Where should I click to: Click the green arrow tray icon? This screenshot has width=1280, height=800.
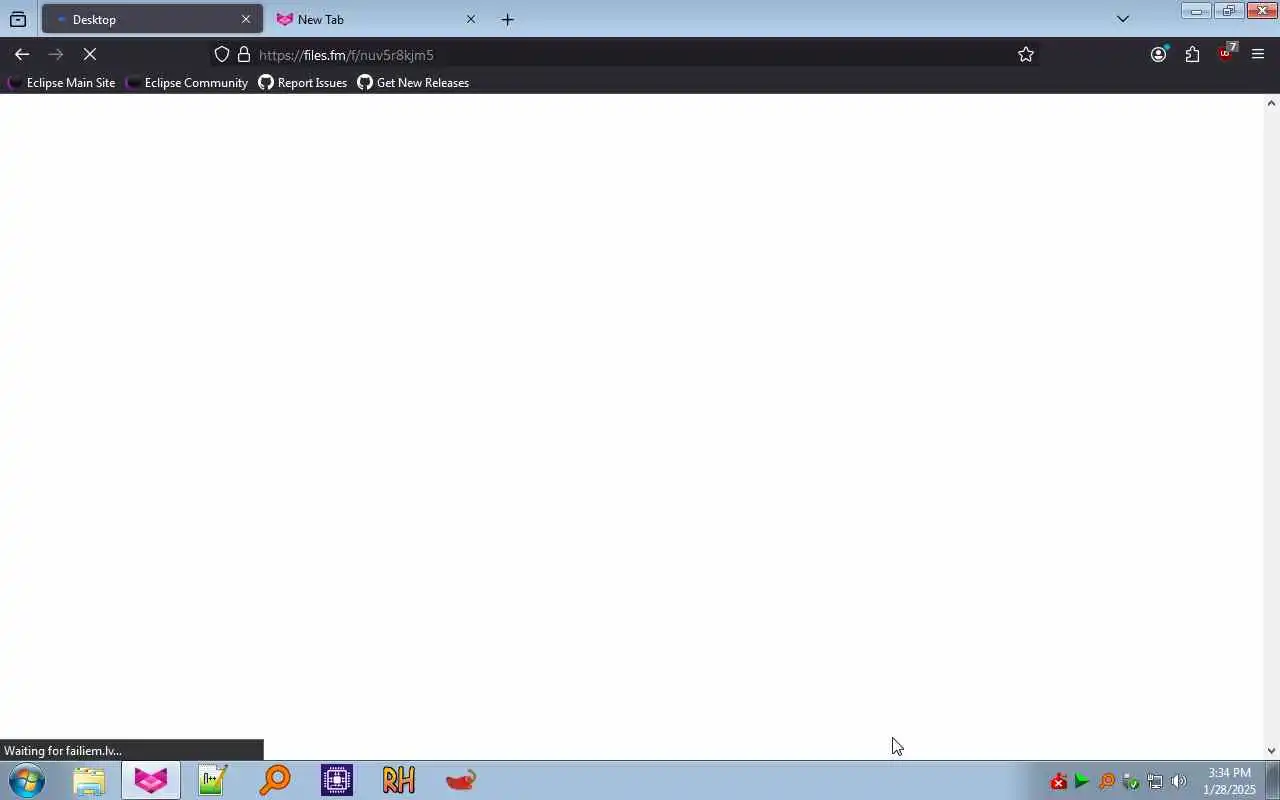tap(1082, 782)
